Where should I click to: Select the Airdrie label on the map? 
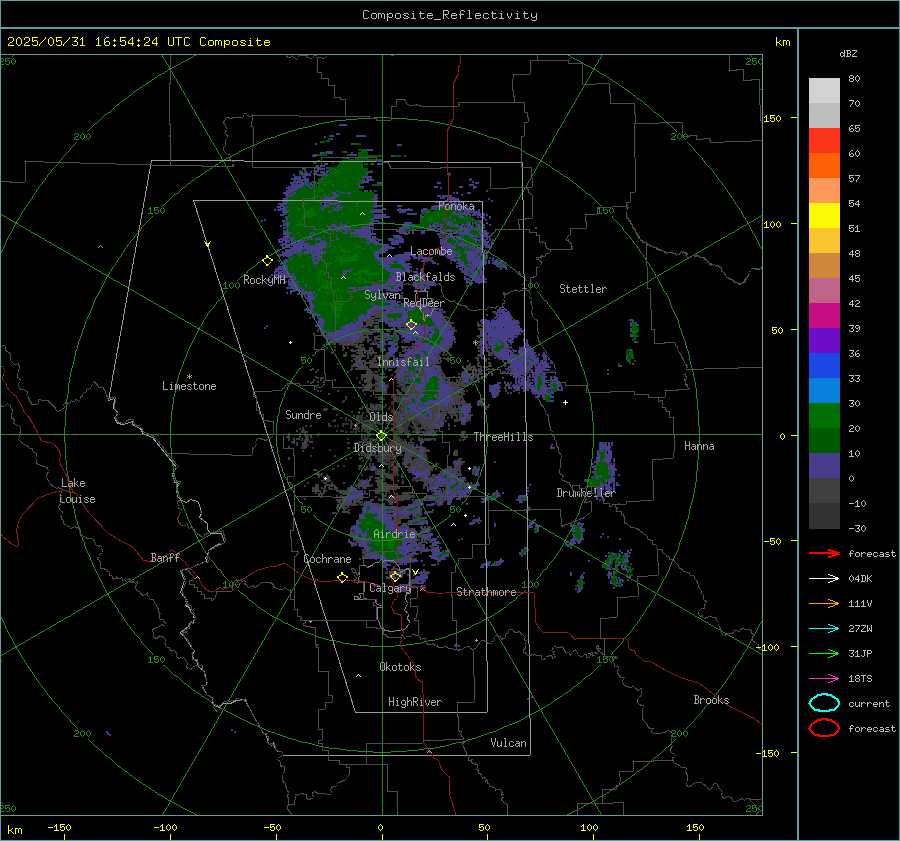[x=394, y=534]
